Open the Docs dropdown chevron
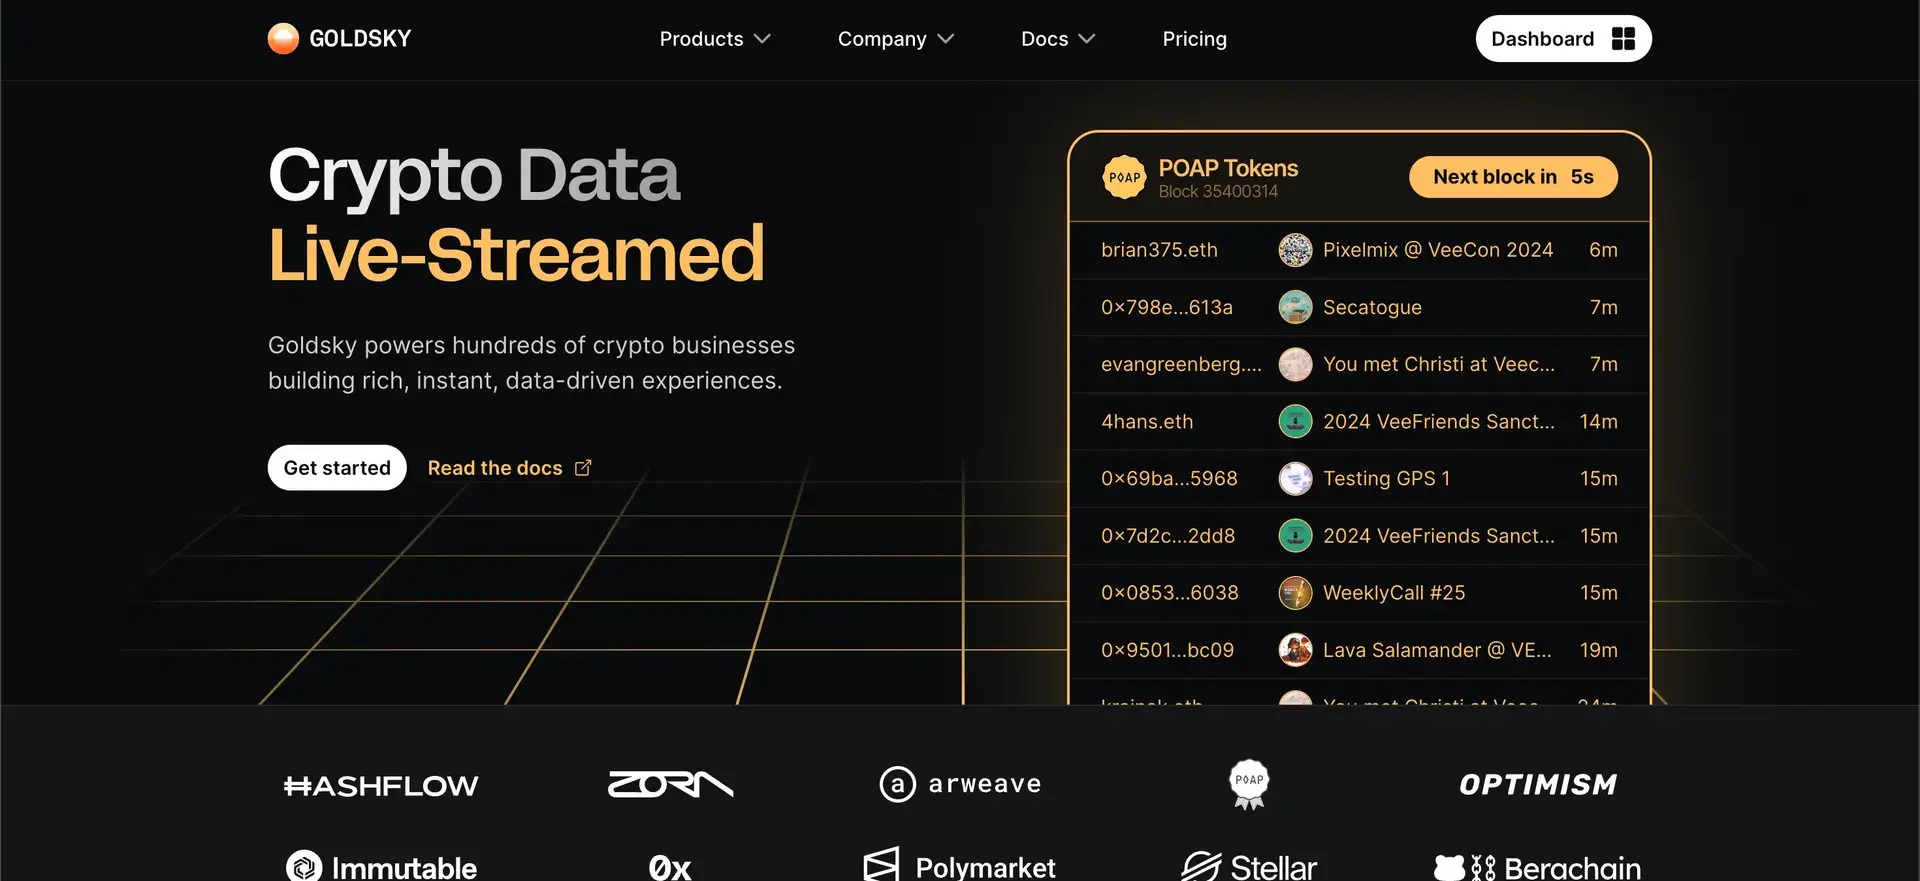 pyautogui.click(x=1087, y=39)
